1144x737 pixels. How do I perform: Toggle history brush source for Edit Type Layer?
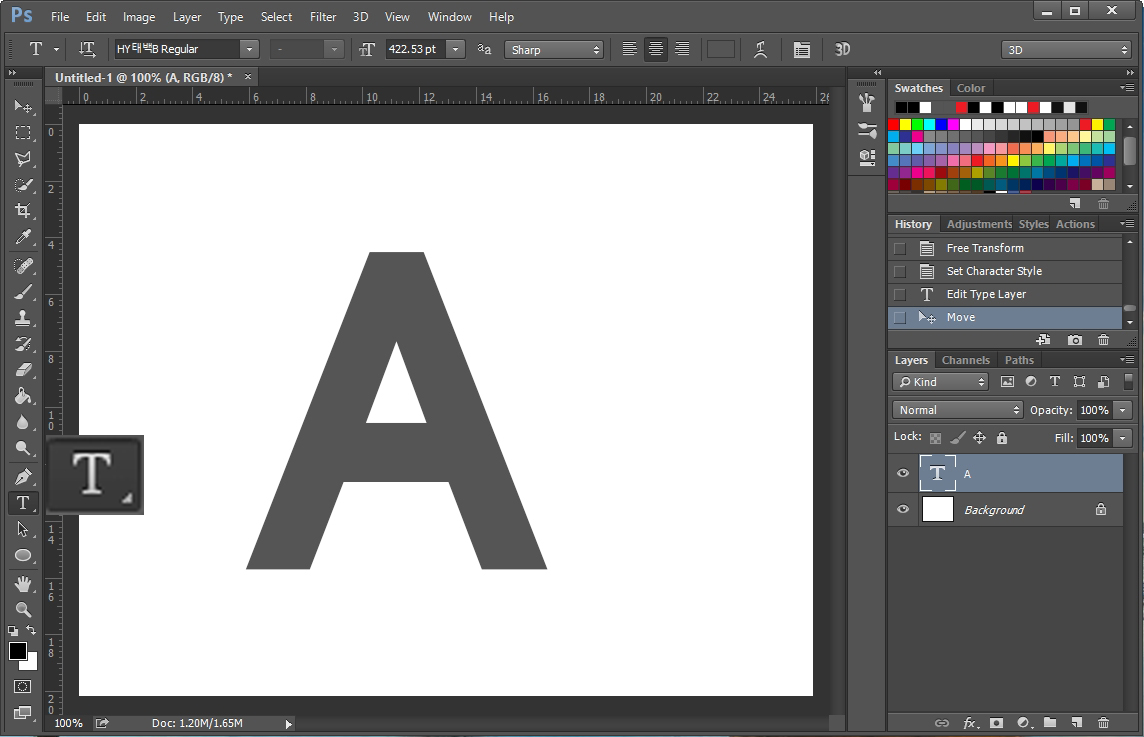click(x=900, y=295)
